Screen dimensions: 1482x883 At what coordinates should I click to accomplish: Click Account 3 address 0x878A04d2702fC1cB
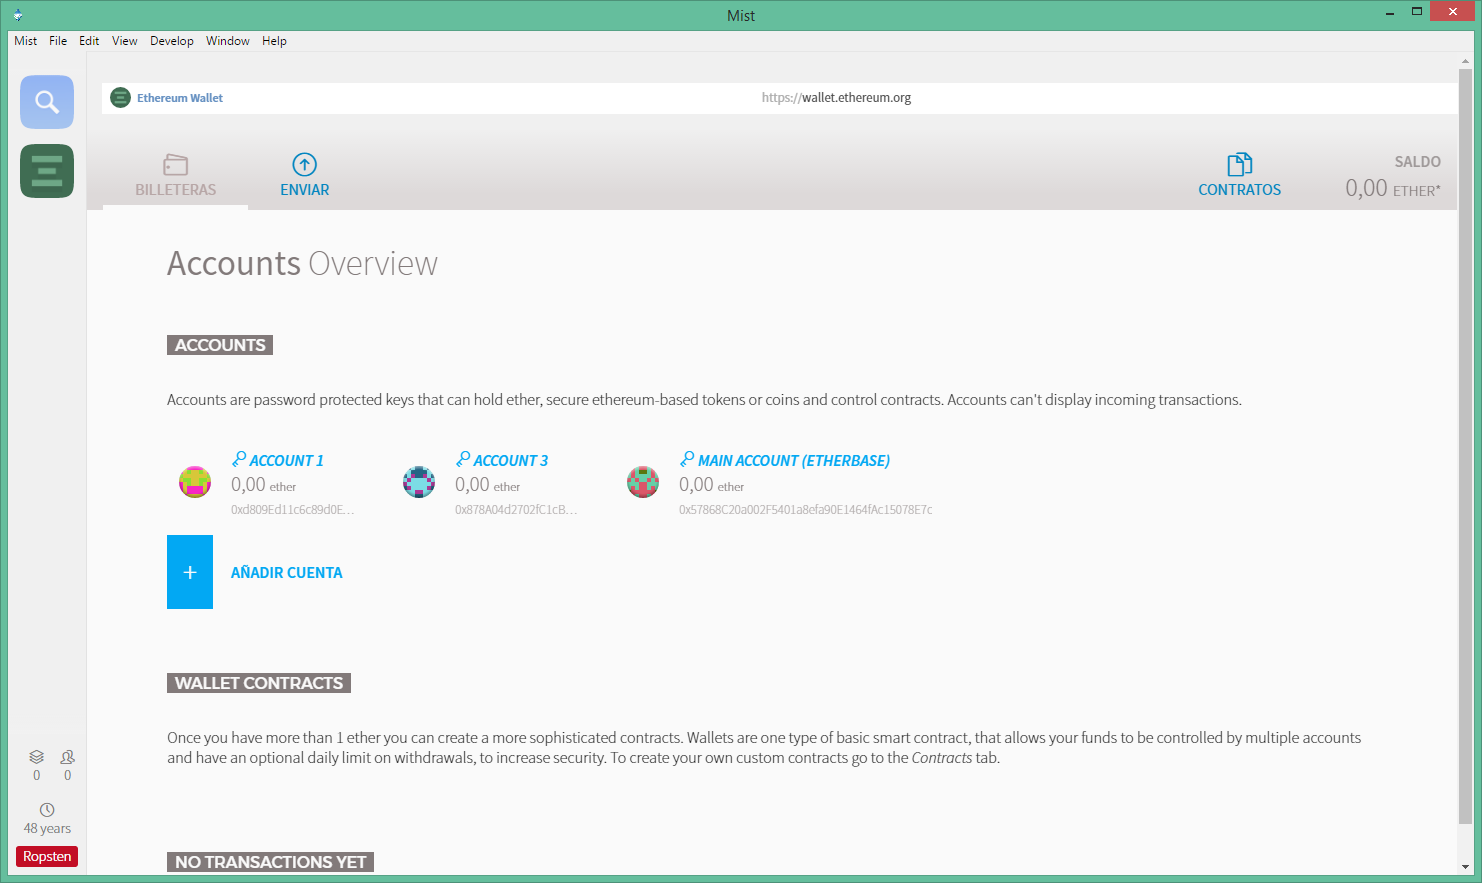pyautogui.click(x=517, y=510)
